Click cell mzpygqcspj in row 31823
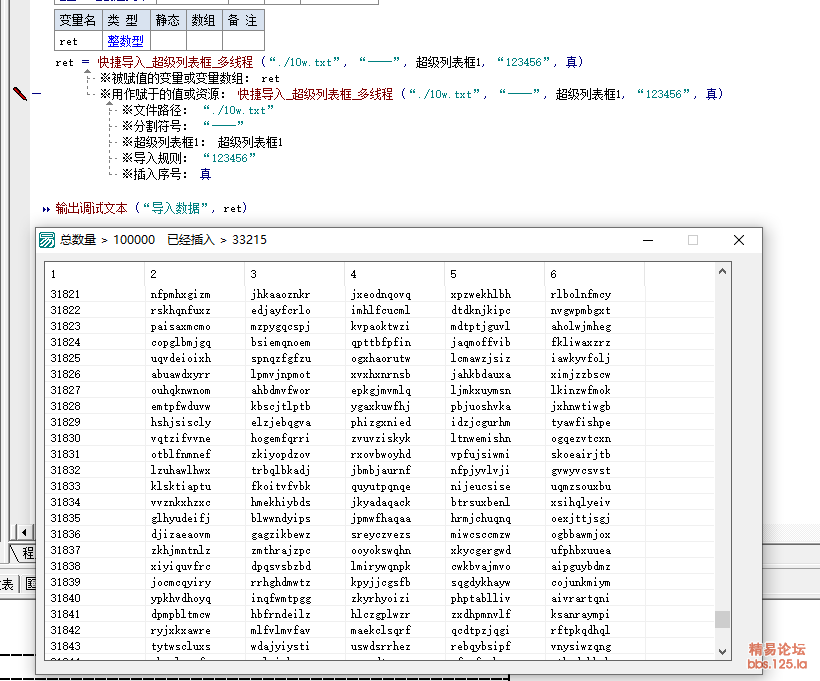Image resolution: width=820 pixels, height=681 pixels. pos(280,326)
